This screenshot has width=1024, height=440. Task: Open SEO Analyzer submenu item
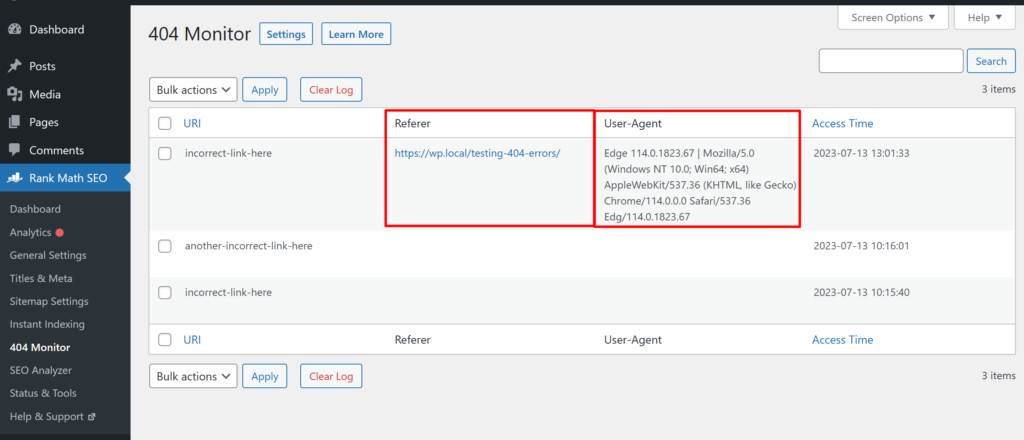(x=40, y=370)
